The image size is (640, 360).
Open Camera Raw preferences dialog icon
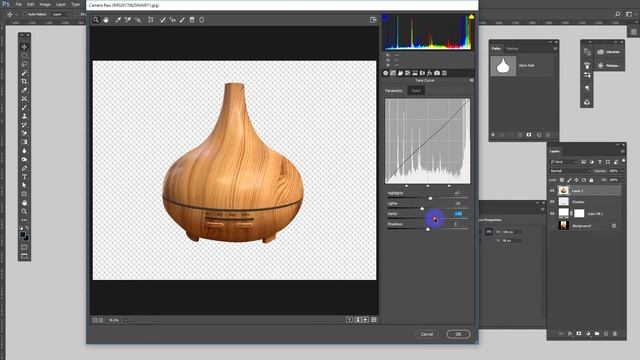click(373, 20)
